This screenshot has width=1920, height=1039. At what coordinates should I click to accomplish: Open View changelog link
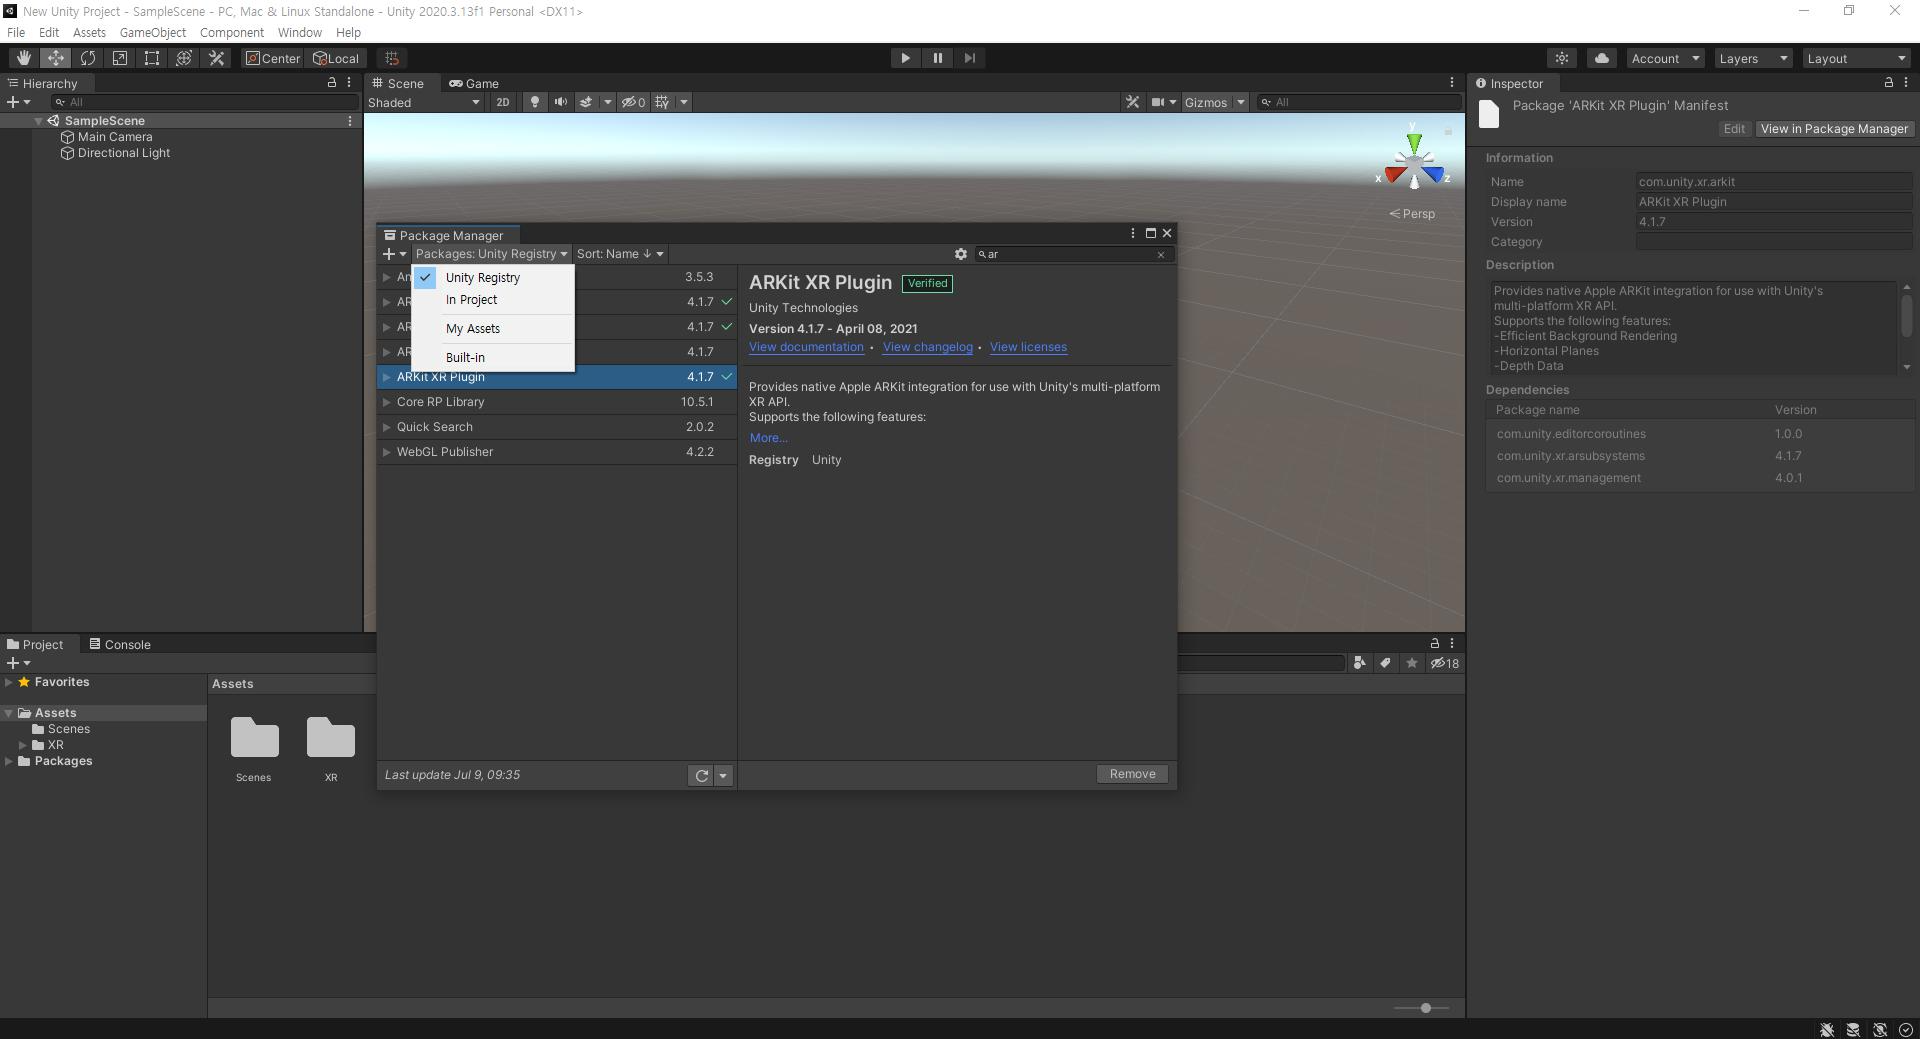click(x=927, y=347)
